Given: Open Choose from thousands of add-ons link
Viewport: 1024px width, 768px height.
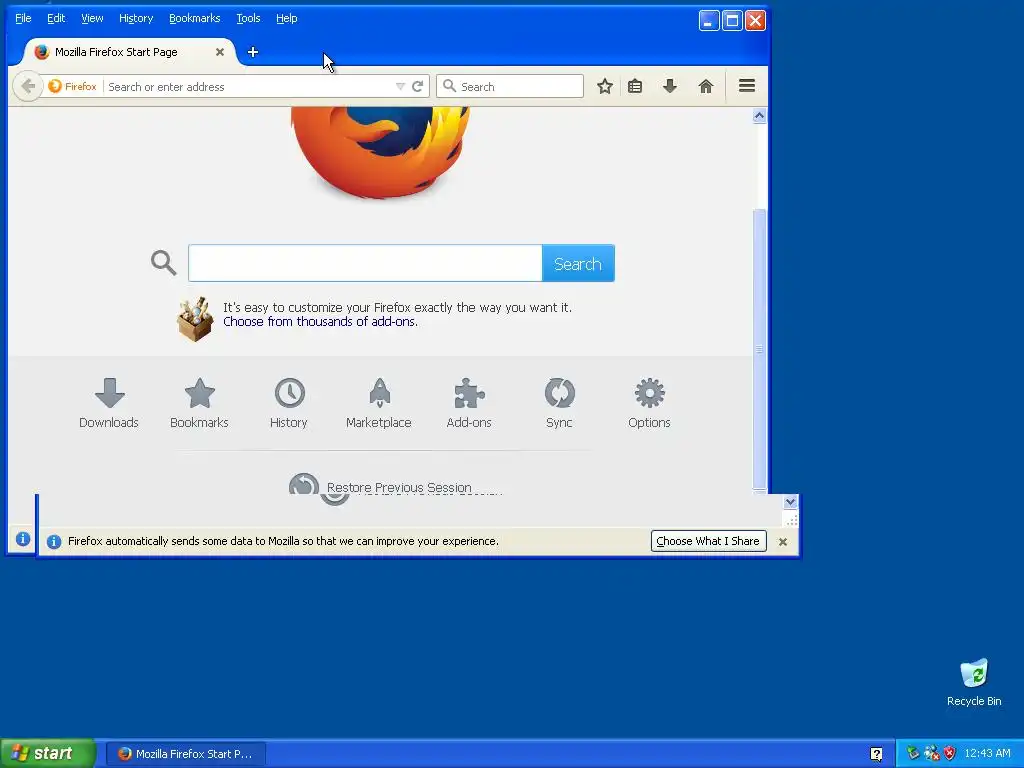Looking at the screenshot, I should [320, 321].
